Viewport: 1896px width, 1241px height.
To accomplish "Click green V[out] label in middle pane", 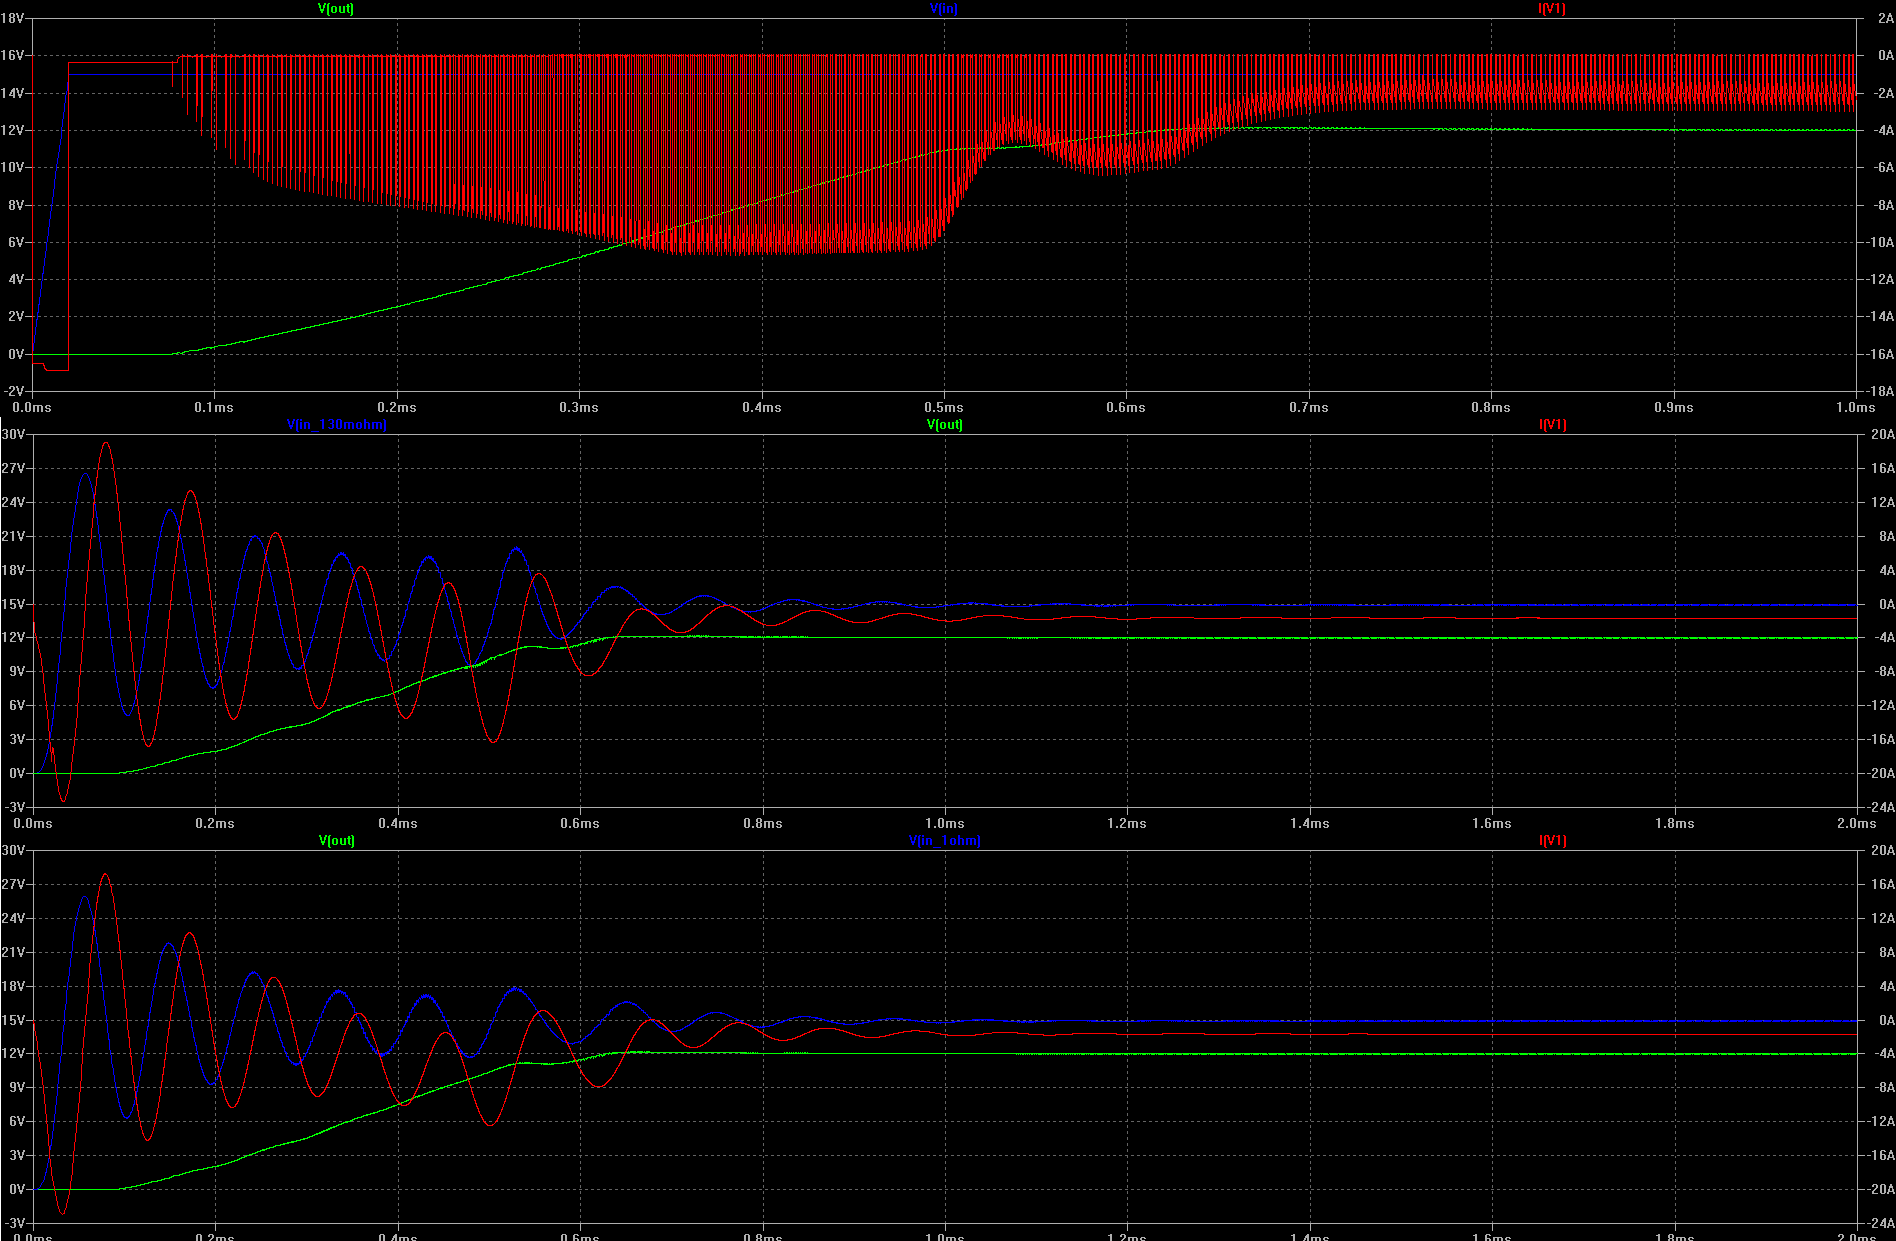I will coord(944,425).
